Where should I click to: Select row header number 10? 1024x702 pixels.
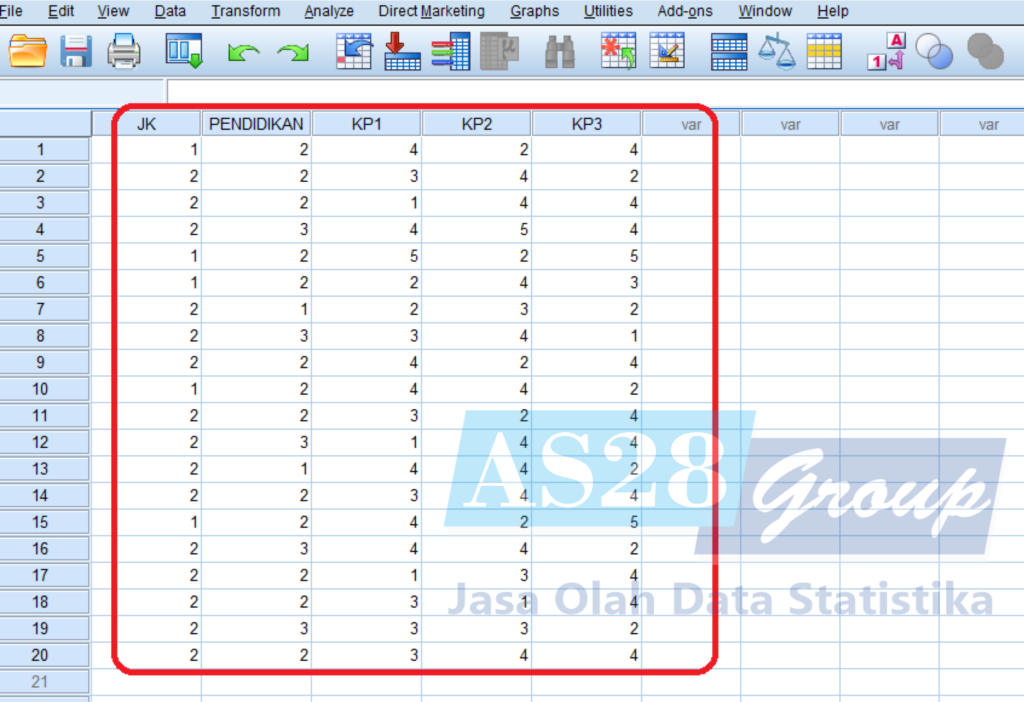pyautogui.click(x=41, y=389)
